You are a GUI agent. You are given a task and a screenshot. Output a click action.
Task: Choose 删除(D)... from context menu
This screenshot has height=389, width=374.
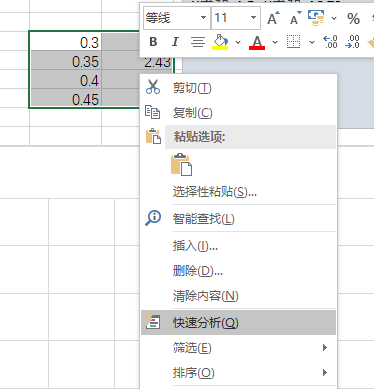[238, 271]
